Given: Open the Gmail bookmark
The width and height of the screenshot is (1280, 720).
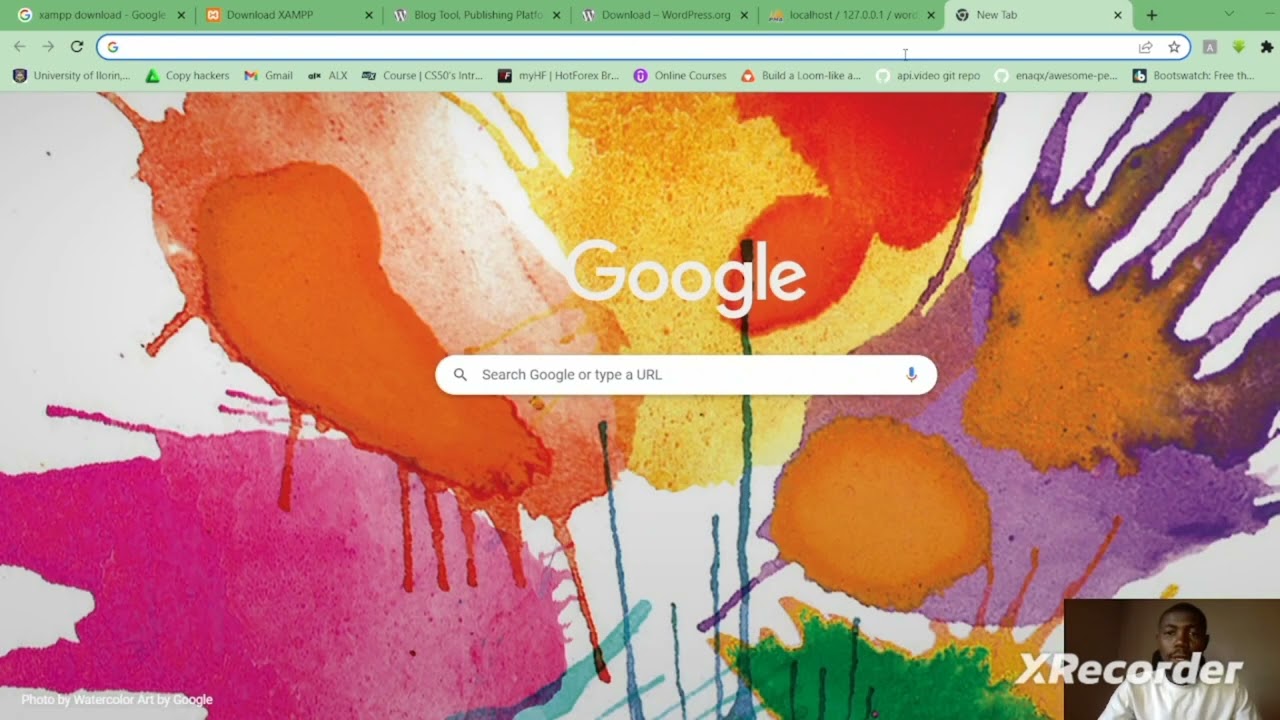Looking at the screenshot, I should [x=268, y=76].
